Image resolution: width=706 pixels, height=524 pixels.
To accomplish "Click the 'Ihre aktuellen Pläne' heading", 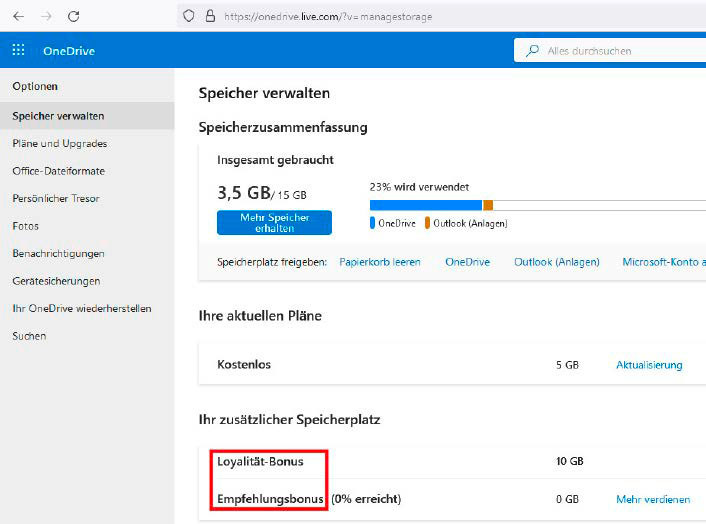I will [260, 316].
